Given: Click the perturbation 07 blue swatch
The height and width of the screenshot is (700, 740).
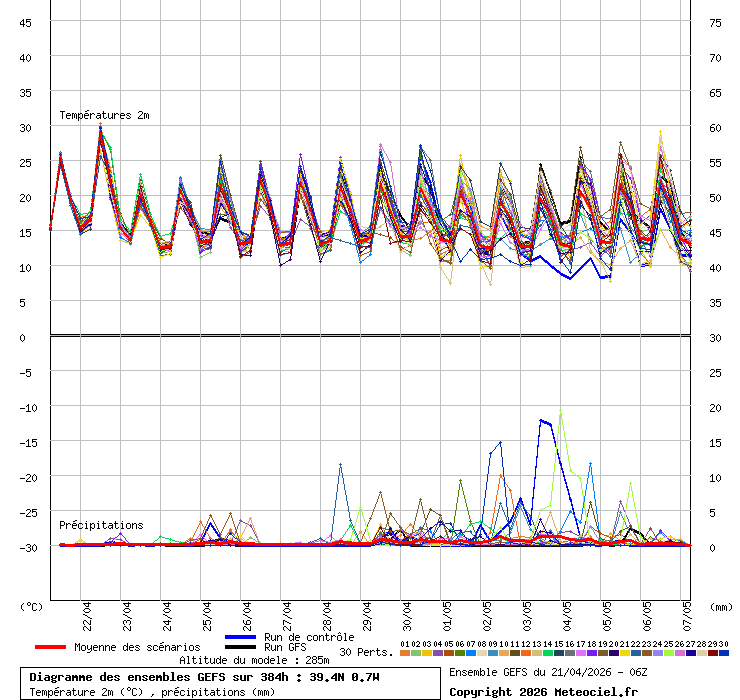Looking at the screenshot, I should pos(470,653).
